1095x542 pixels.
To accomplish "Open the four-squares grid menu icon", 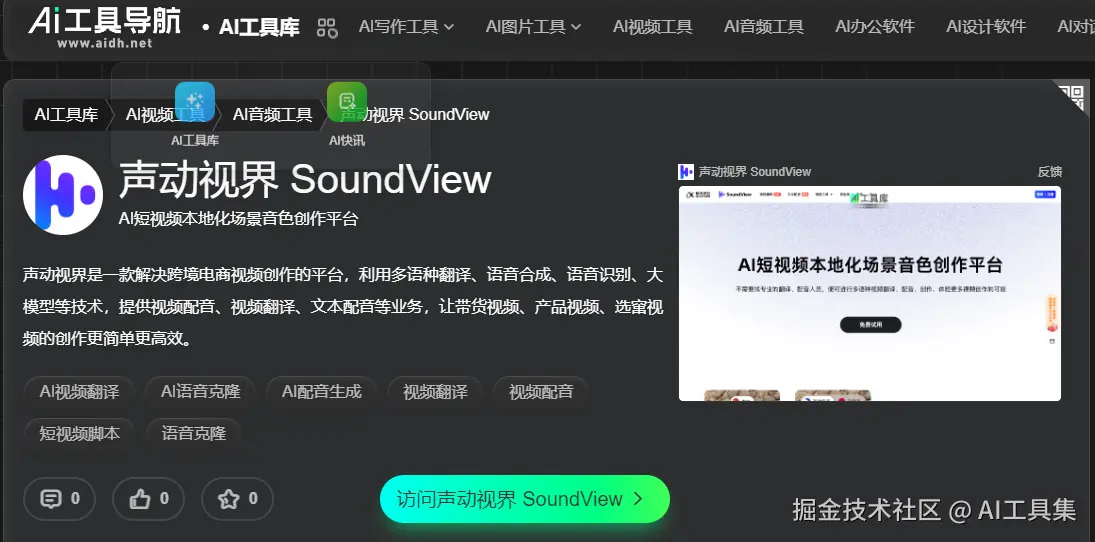I will point(327,28).
